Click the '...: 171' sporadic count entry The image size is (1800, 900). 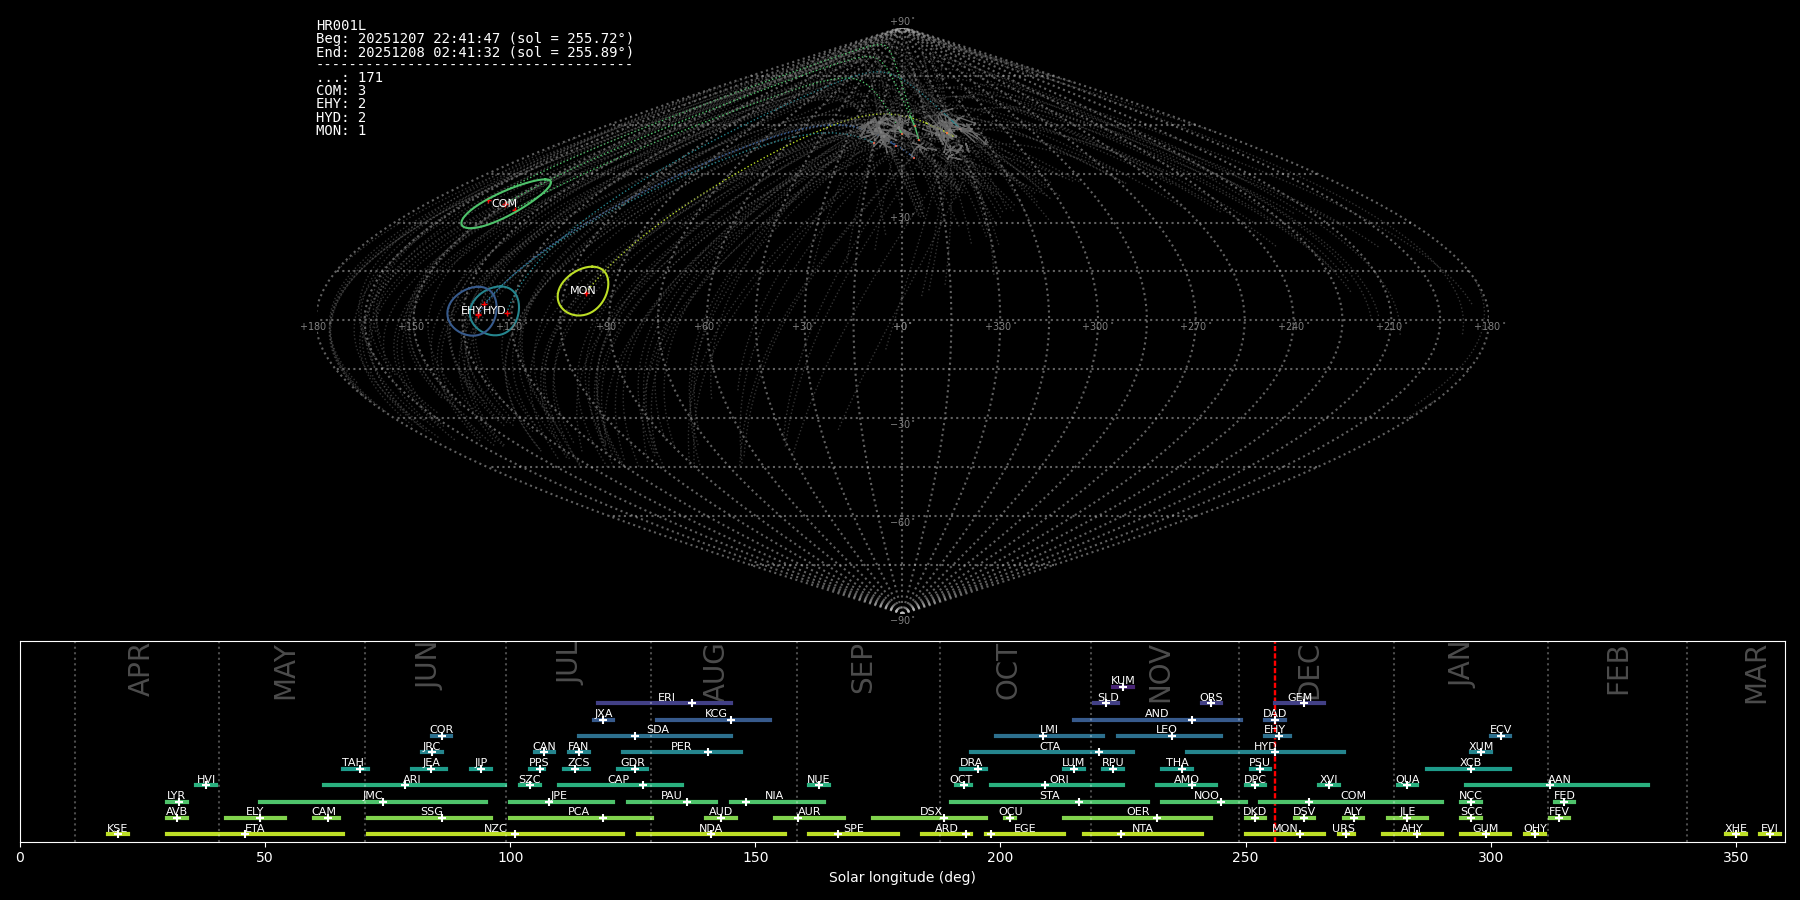(x=349, y=78)
